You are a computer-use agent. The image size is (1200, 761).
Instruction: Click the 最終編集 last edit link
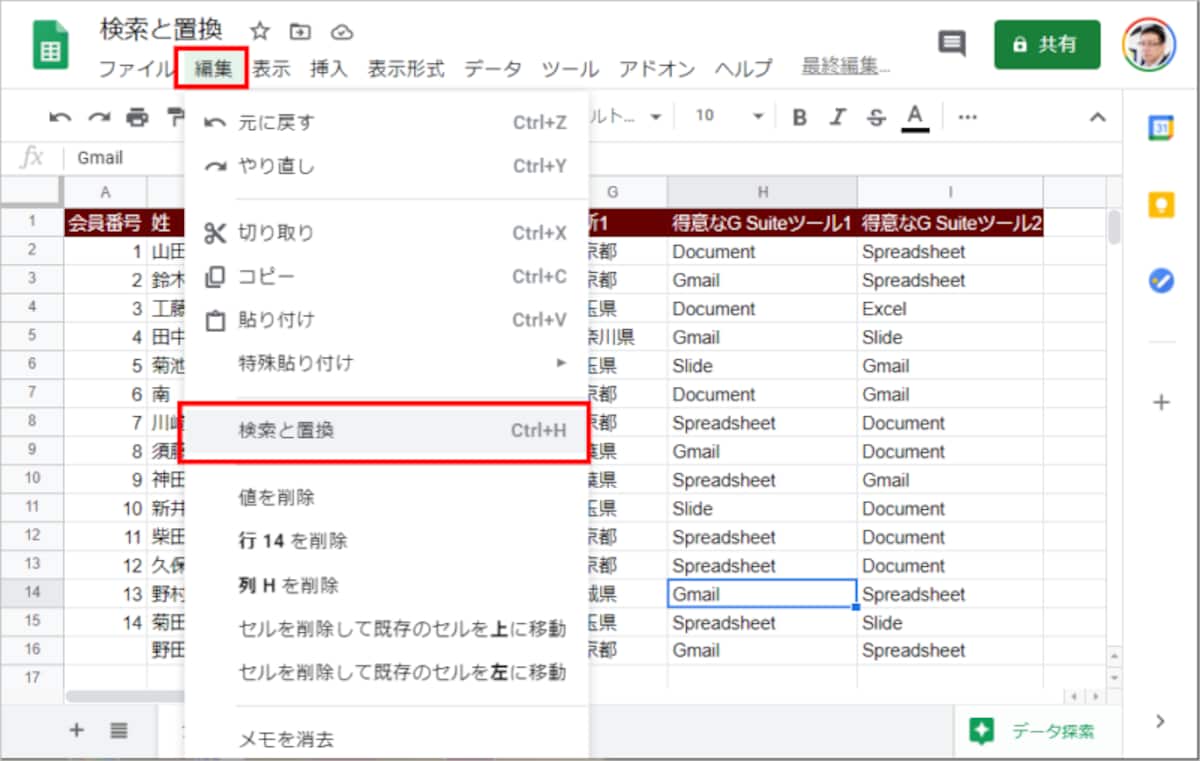point(846,67)
